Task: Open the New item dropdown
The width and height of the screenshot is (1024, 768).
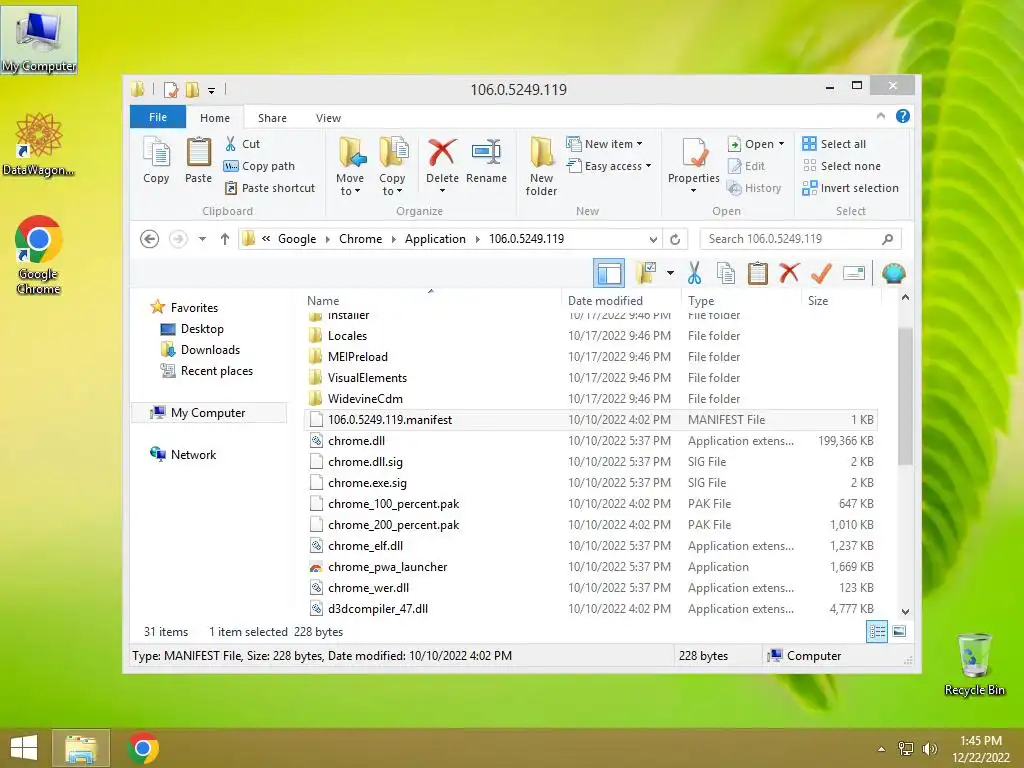Action: 604,144
